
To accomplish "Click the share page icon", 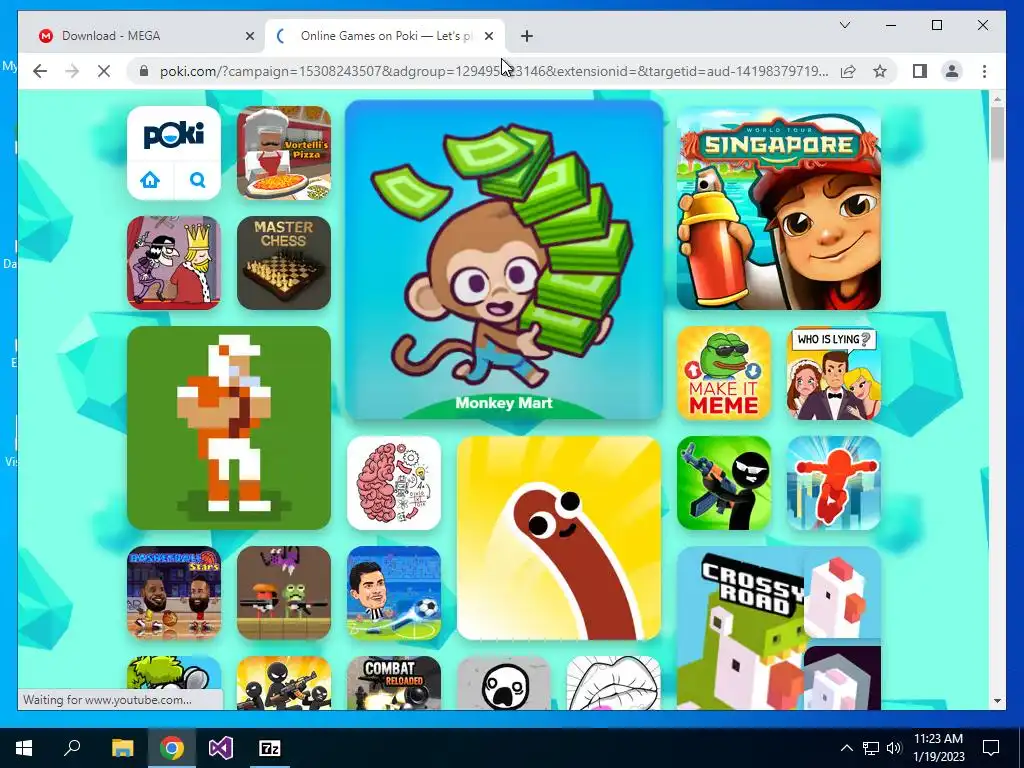I will pos(848,71).
